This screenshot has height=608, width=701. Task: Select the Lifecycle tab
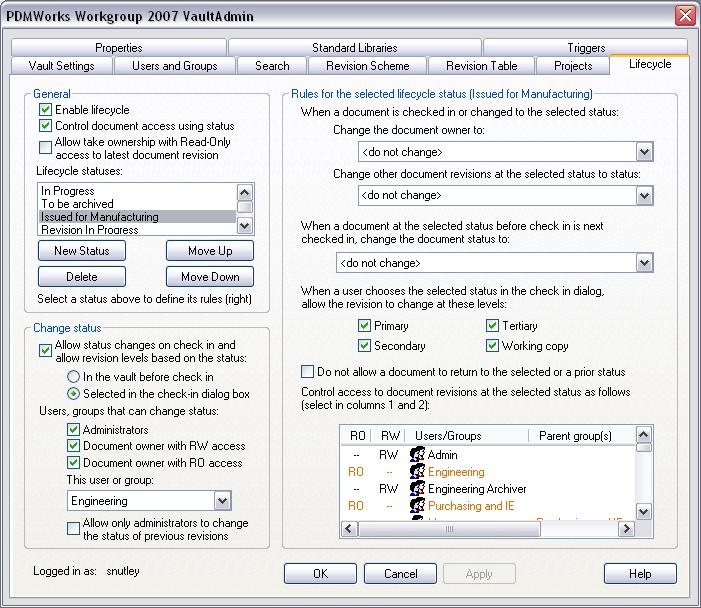650,64
